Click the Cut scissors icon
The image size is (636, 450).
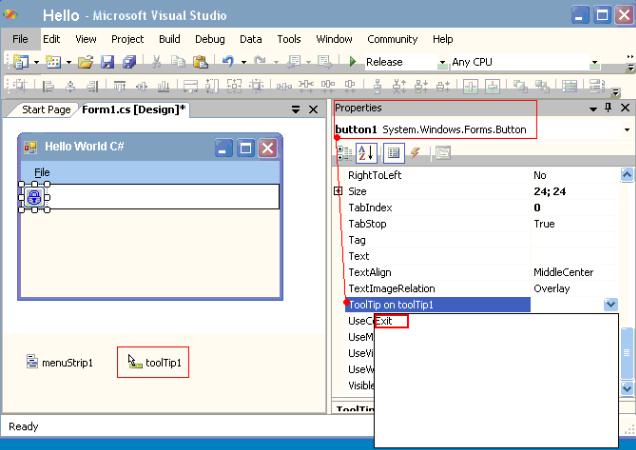156,62
